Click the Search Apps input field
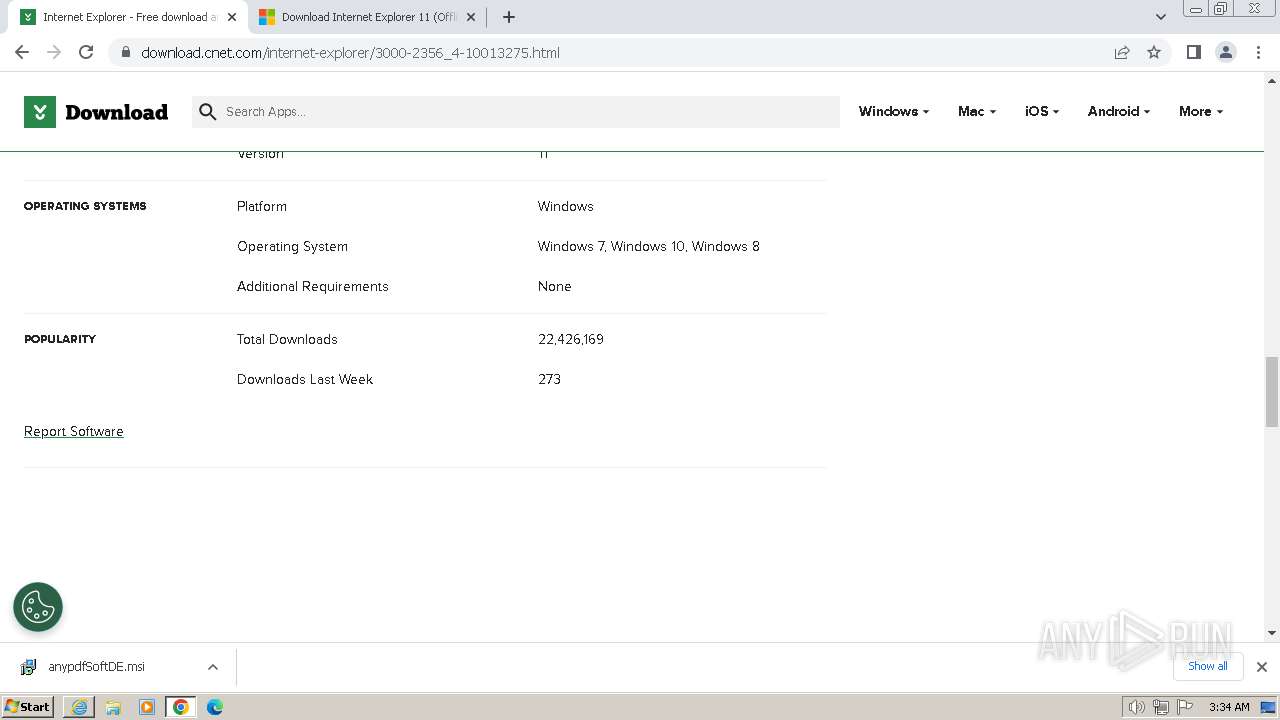This screenshot has height=720, width=1280. (x=516, y=112)
